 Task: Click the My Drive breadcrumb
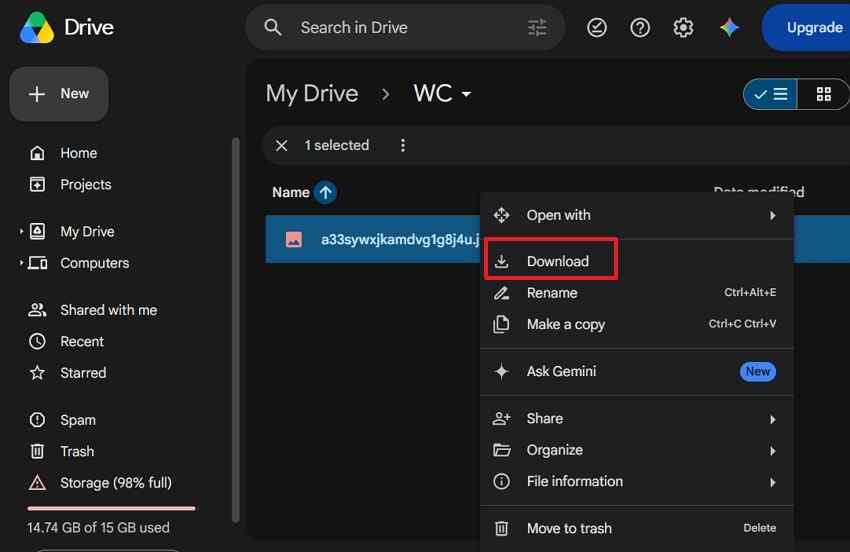[x=312, y=94]
